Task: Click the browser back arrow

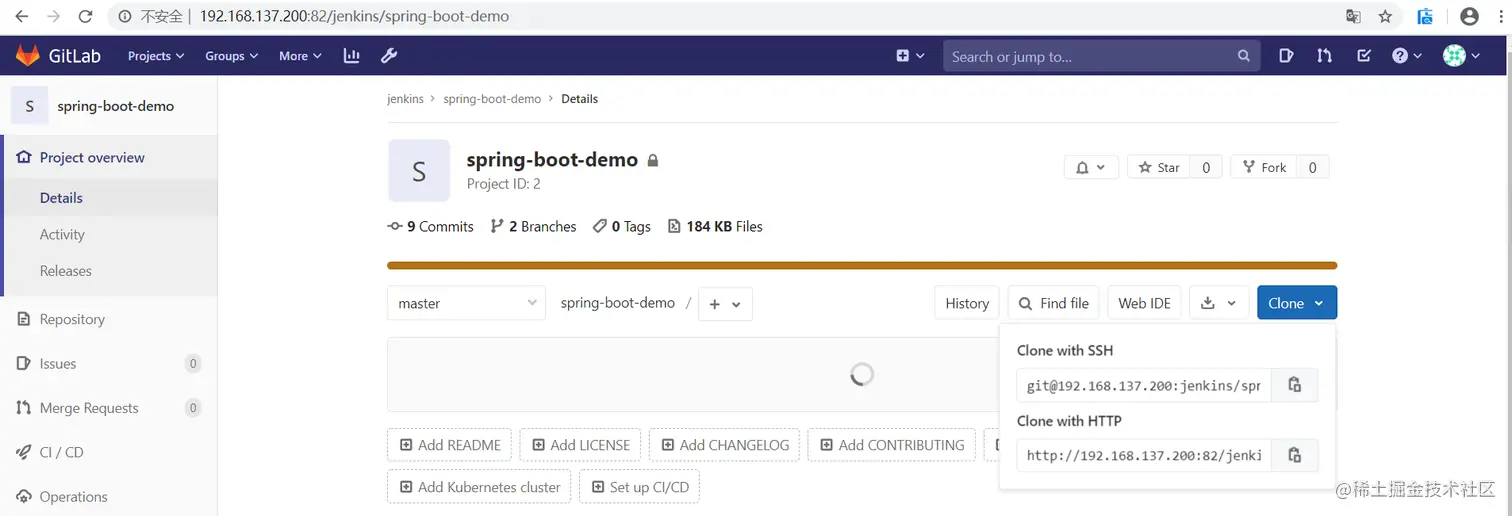Action: [21, 16]
